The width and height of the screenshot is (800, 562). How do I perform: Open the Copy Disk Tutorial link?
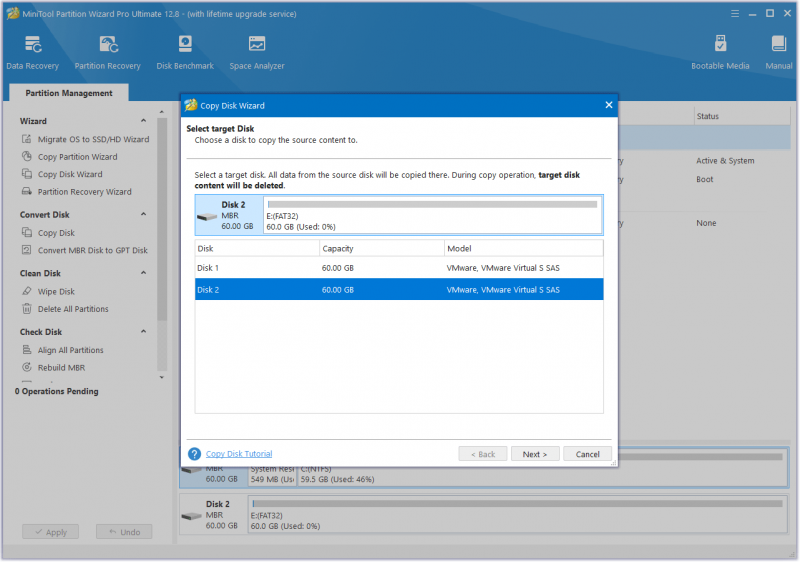pos(239,454)
